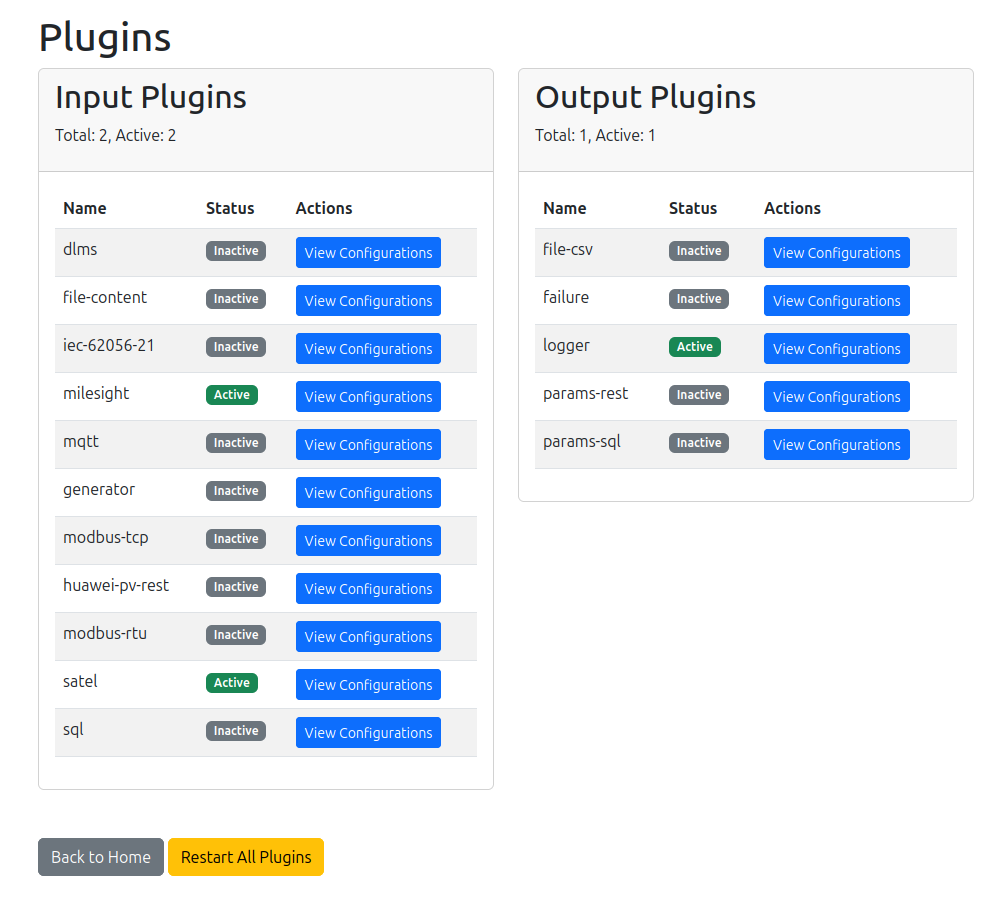
Task: View configurations for the mqtt plugin
Action: pos(368,445)
